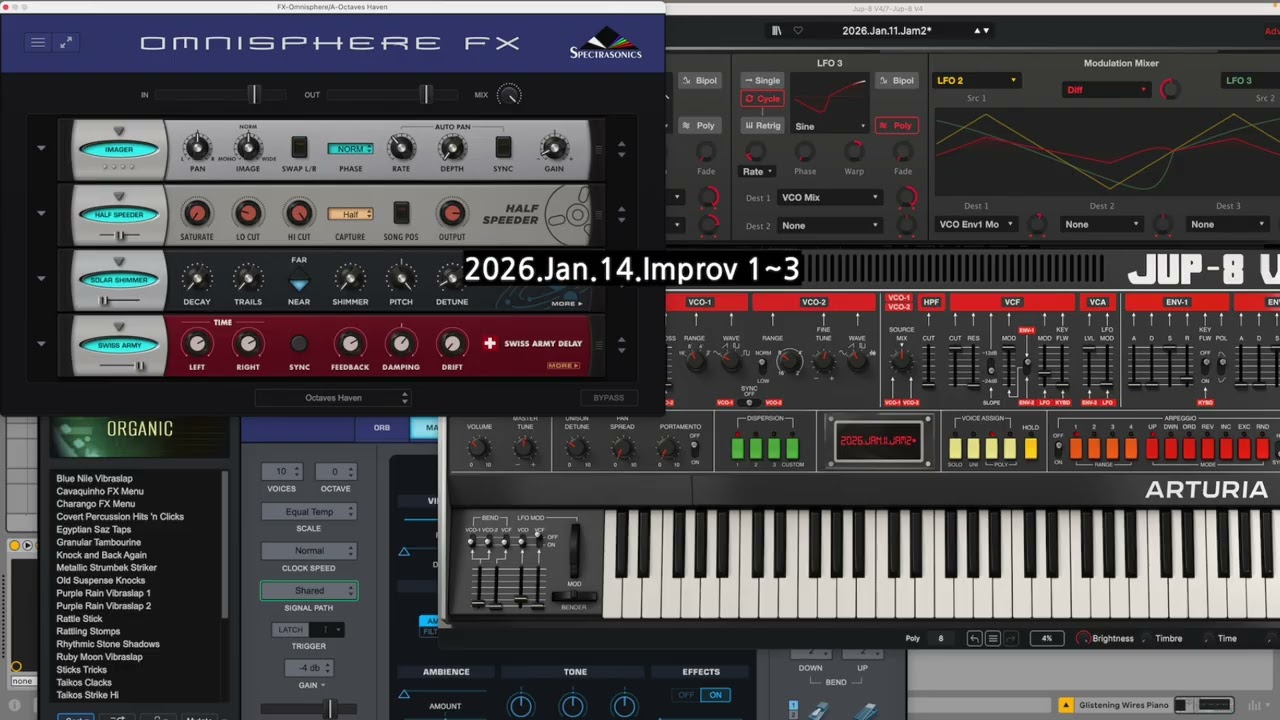Viewport: 1280px width, 720px height.
Task: Open the Octaves Haven preset selector
Action: coord(333,398)
